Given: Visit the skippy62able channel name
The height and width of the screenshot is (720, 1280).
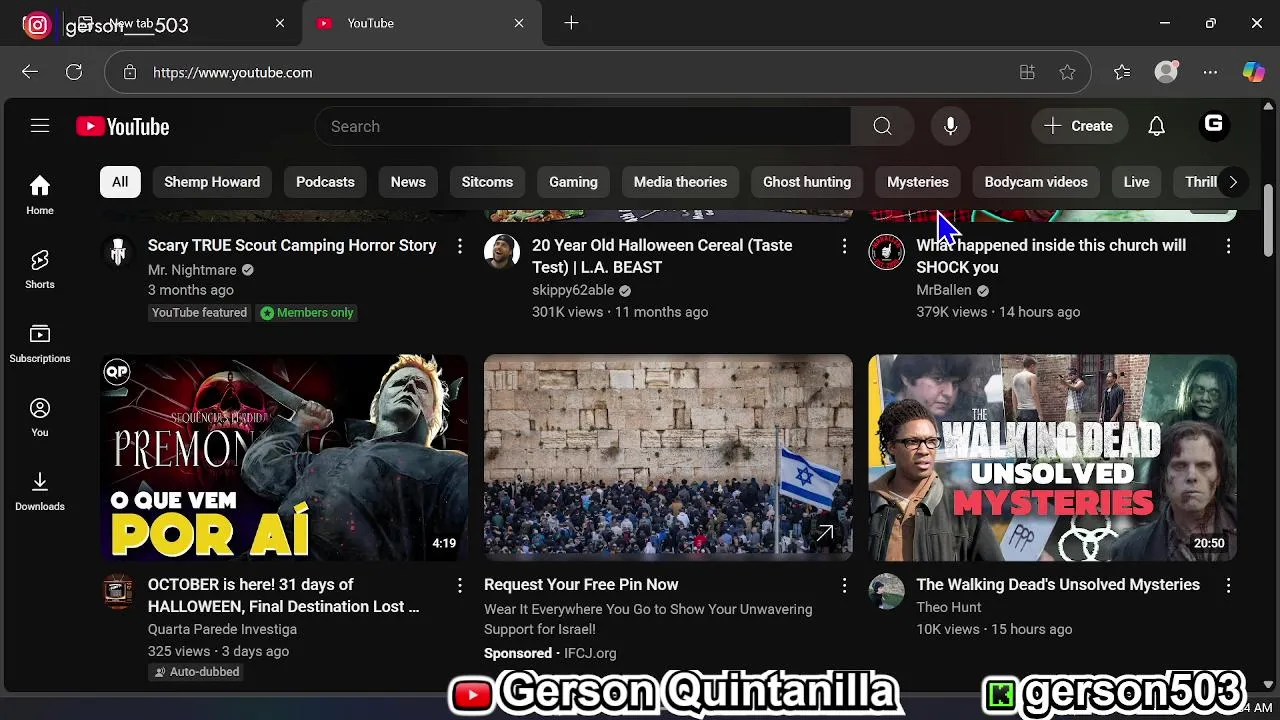Looking at the screenshot, I should pos(573,290).
